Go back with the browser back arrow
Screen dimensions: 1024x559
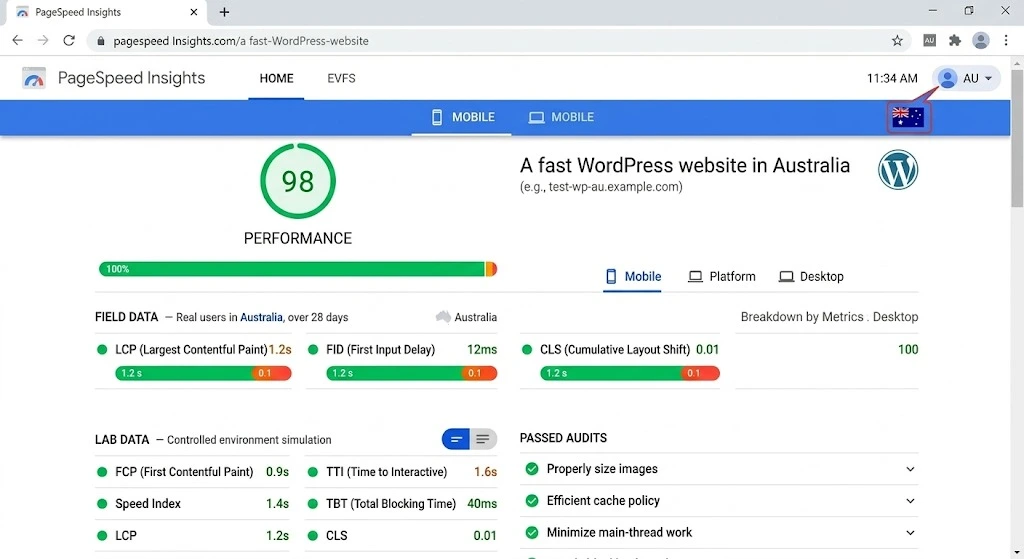tap(18, 41)
